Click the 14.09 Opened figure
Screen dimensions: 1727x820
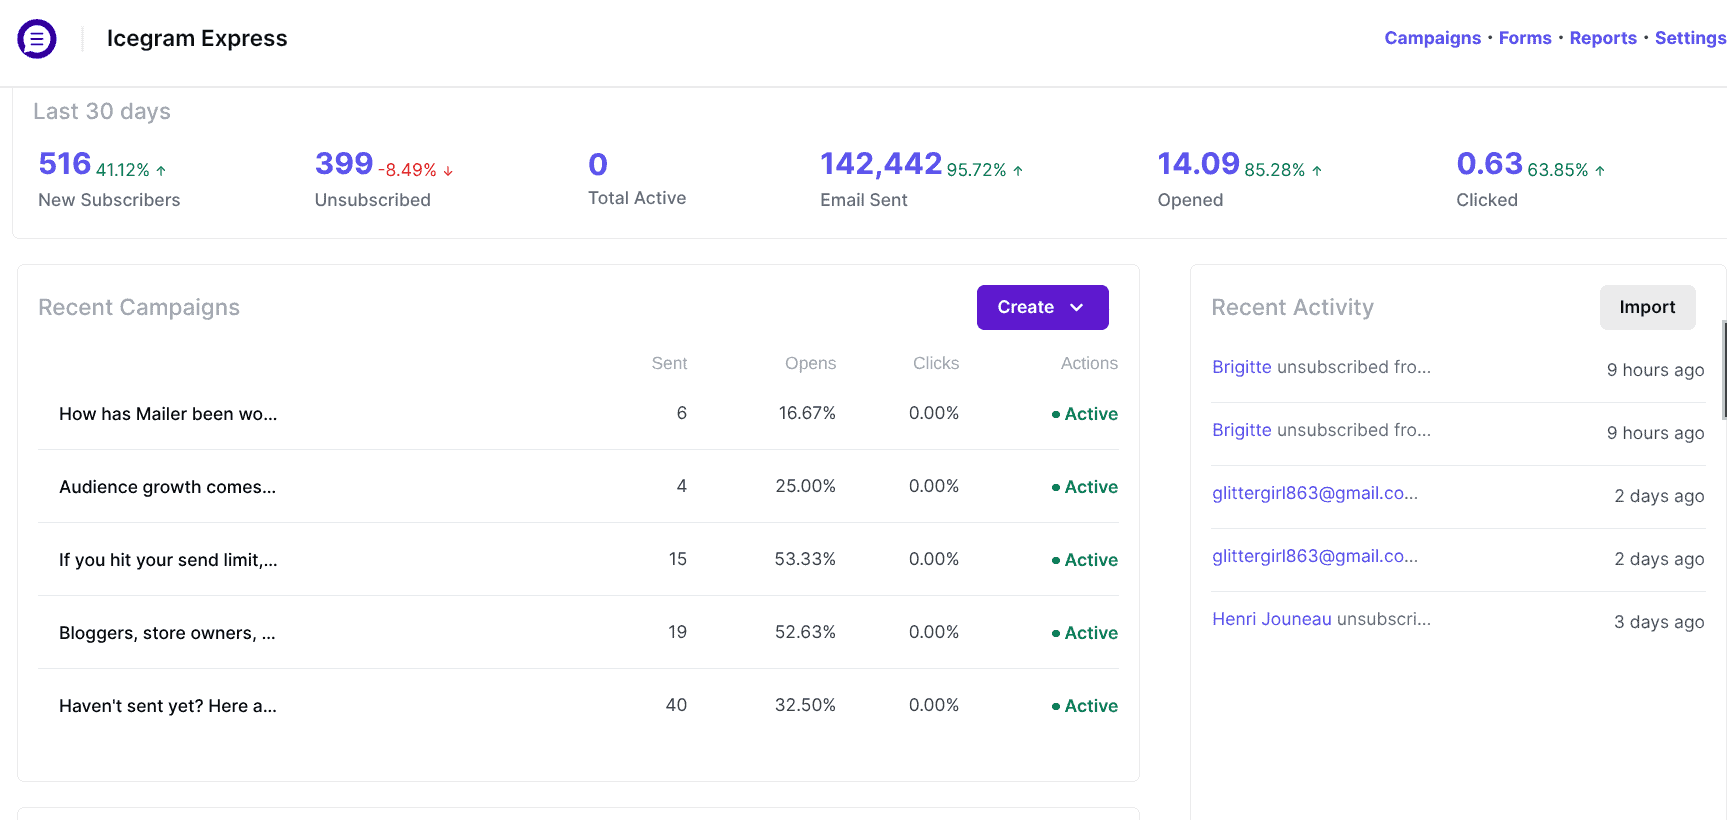pyautogui.click(x=1198, y=164)
